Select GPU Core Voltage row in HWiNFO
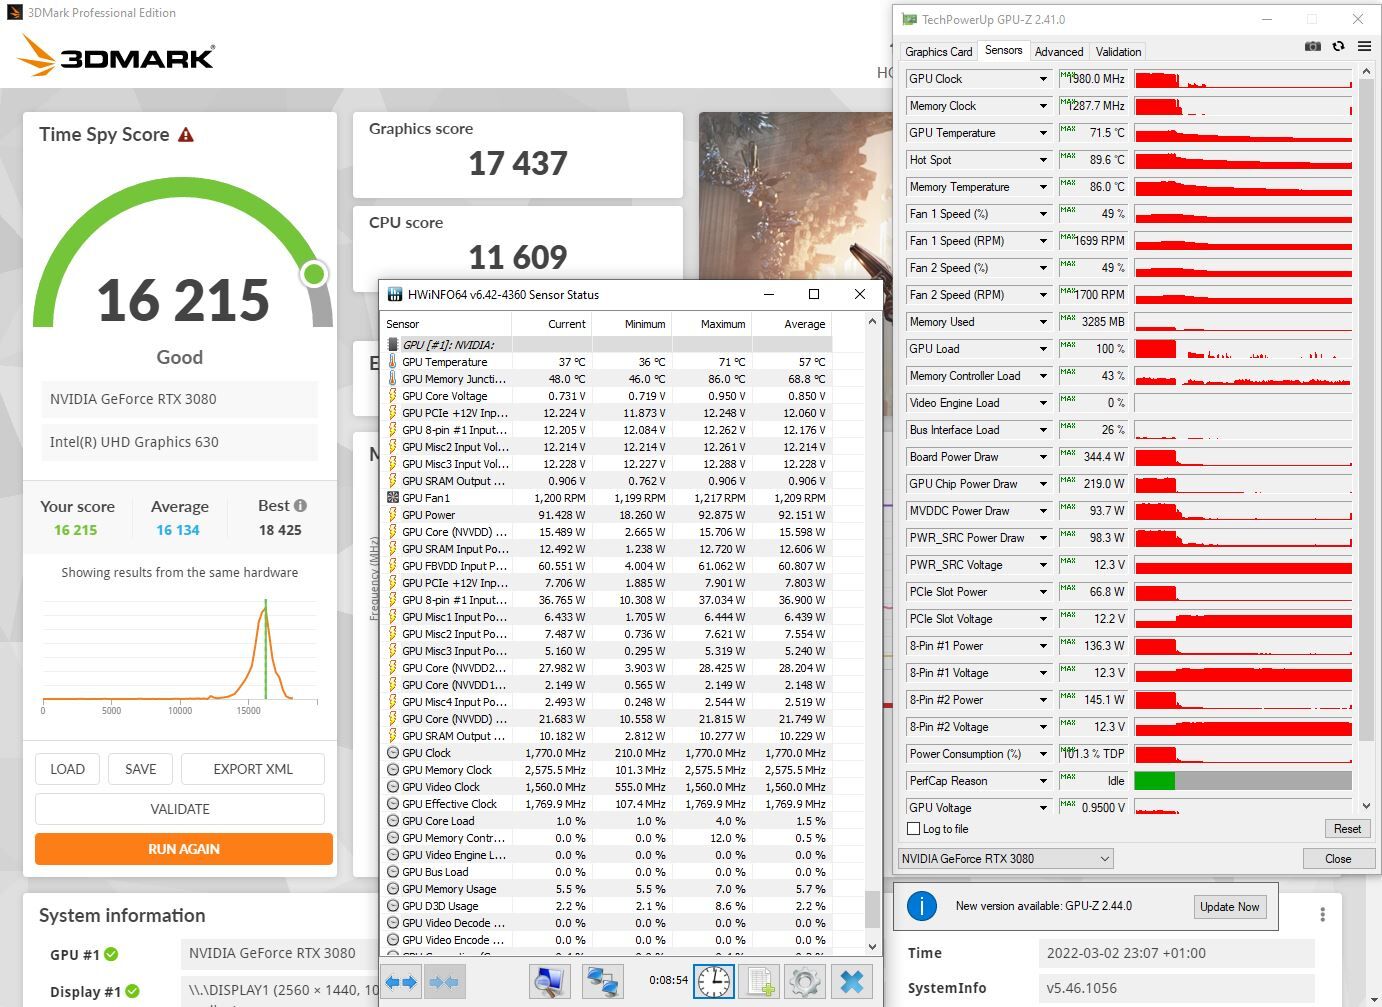 tap(607, 396)
